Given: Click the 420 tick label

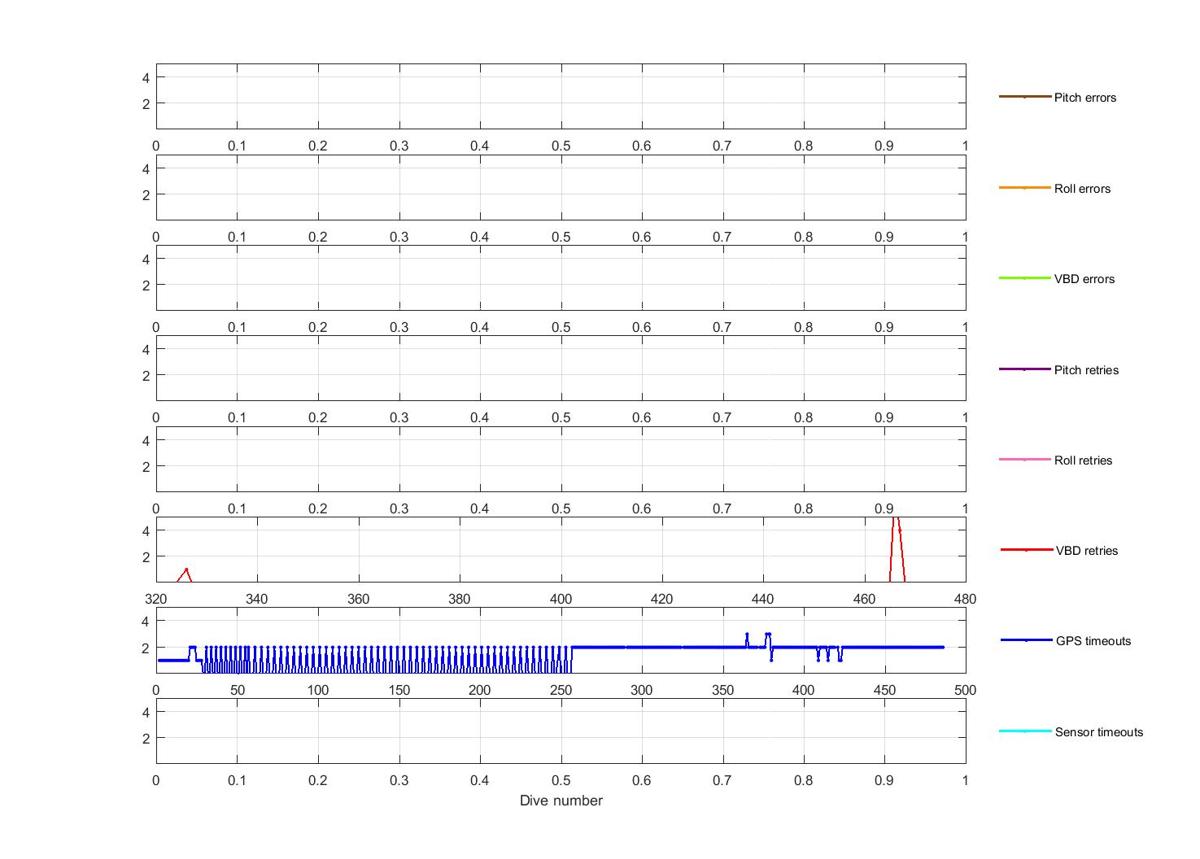Looking at the screenshot, I should point(662,599).
